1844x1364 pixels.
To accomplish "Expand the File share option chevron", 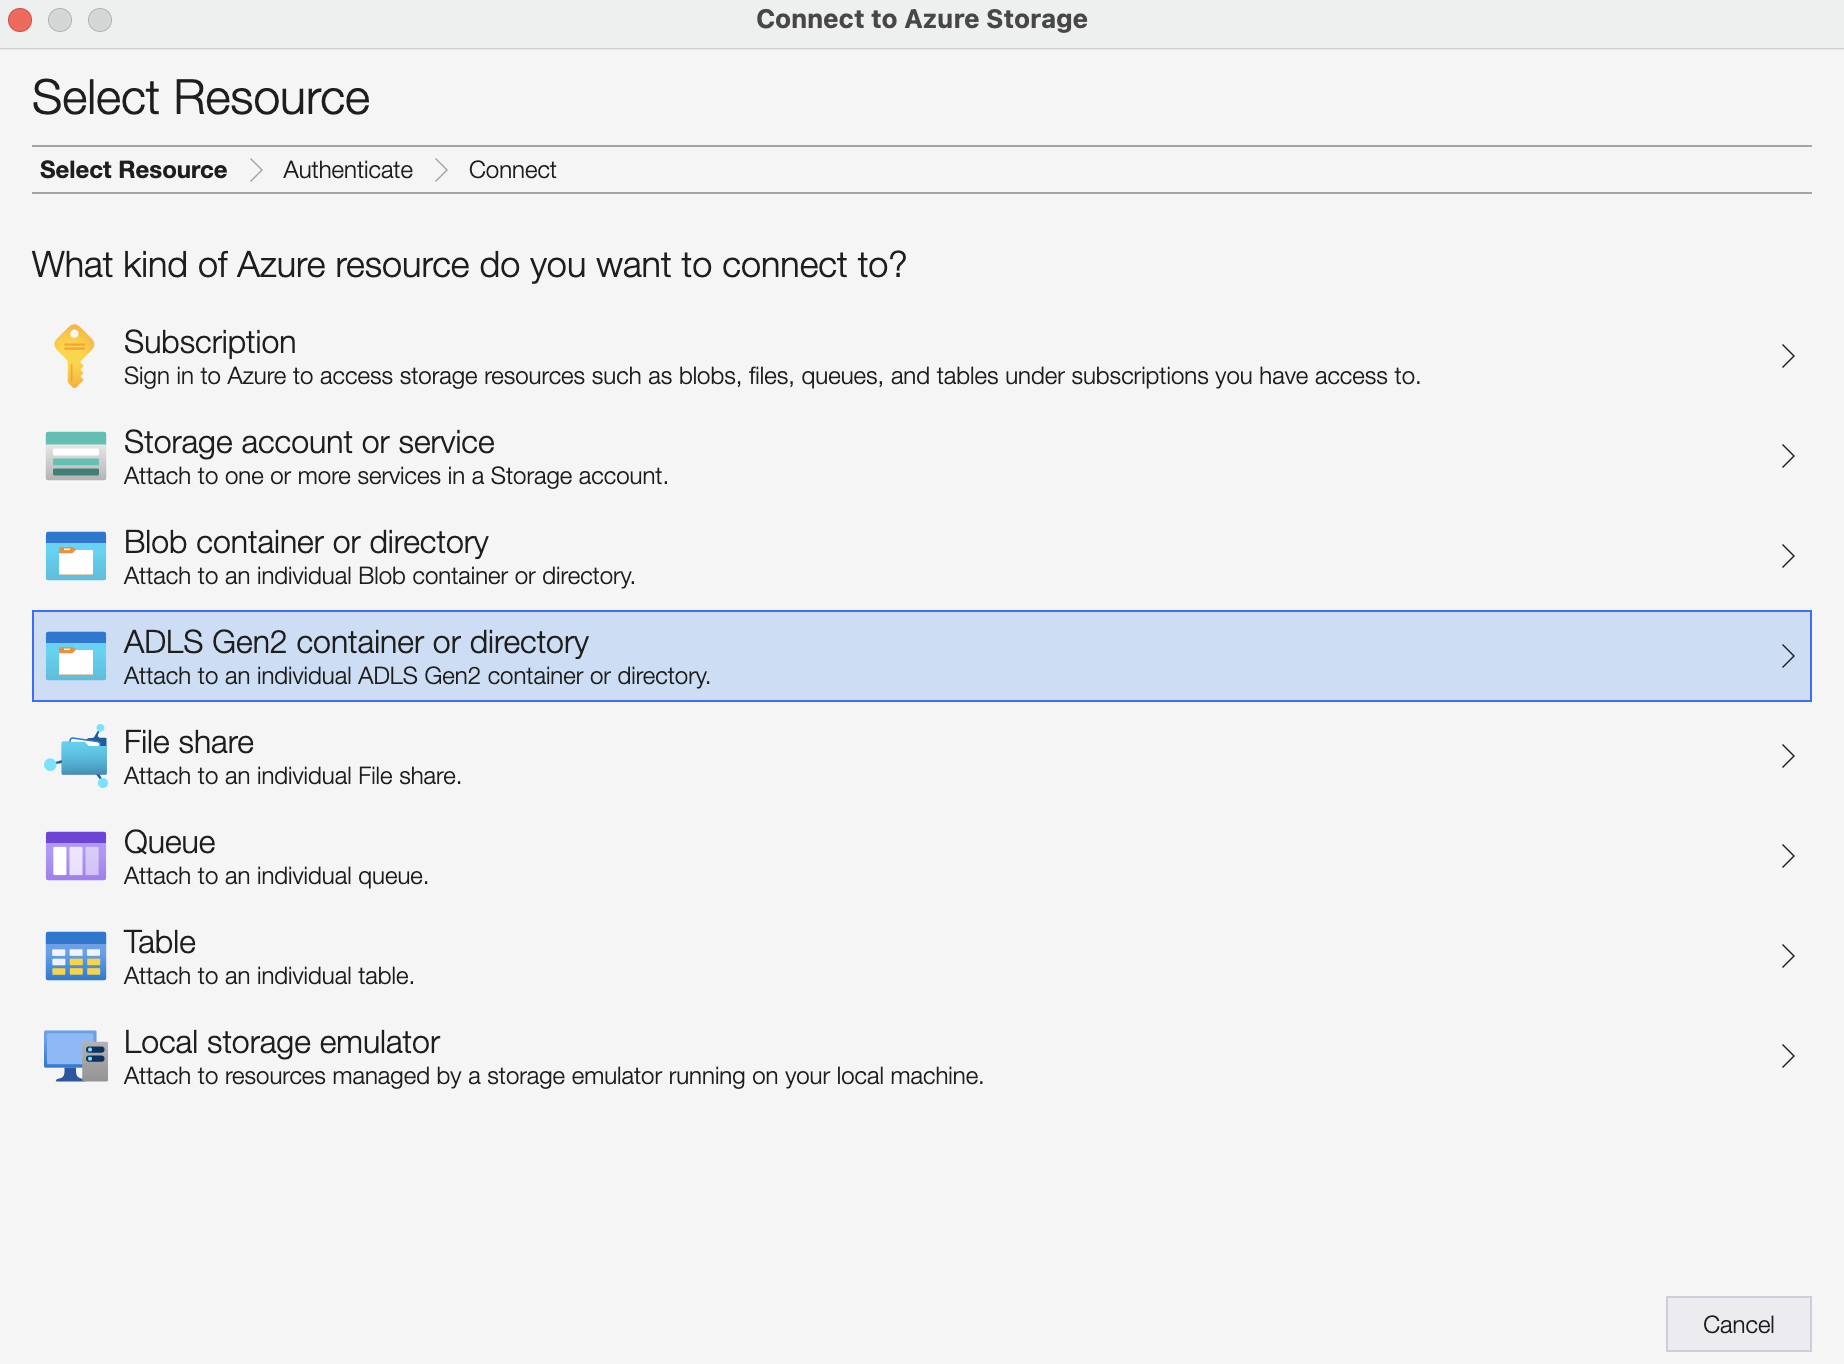I will click(1789, 756).
